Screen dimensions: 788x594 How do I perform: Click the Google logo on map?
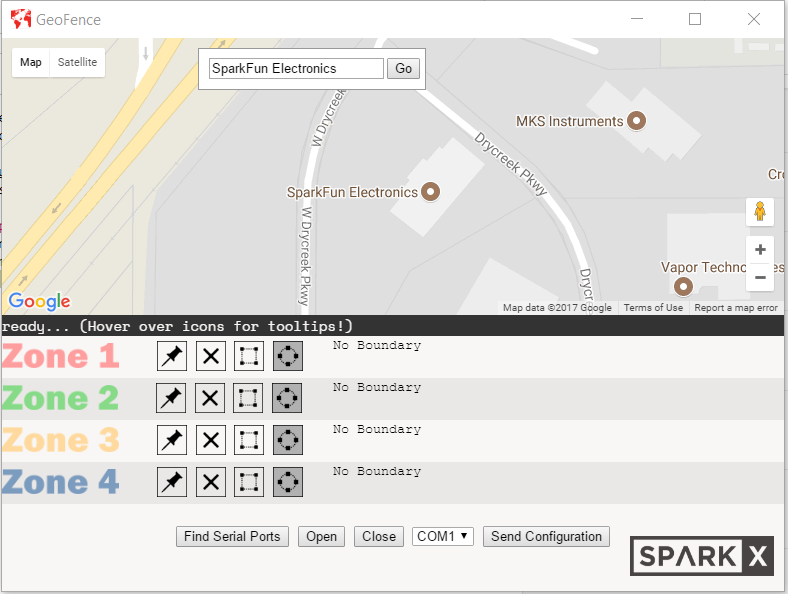(40, 301)
